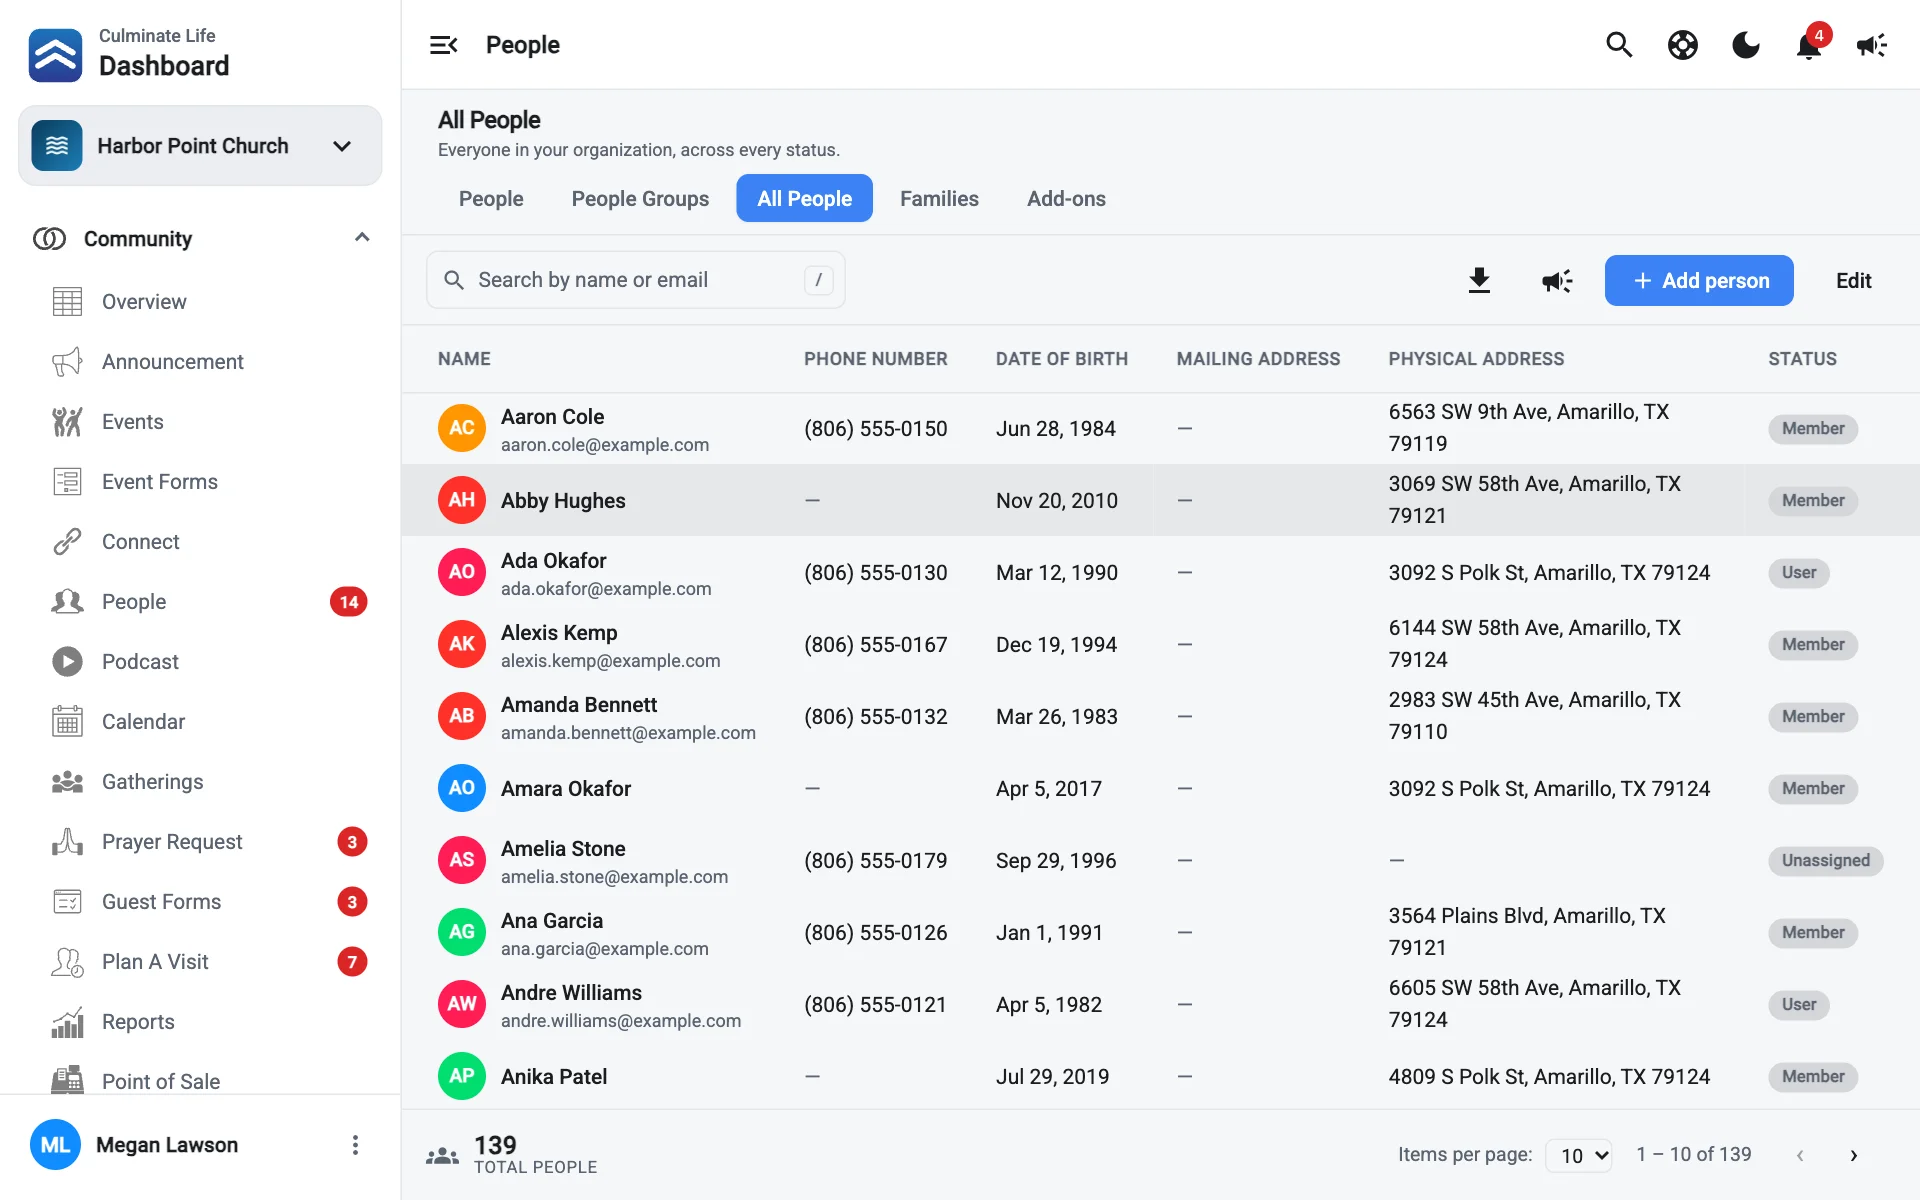This screenshot has width=1920, height=1200.
Task: Go to next page of people
Action: pyautogui.click(x=1854, y=1155)
